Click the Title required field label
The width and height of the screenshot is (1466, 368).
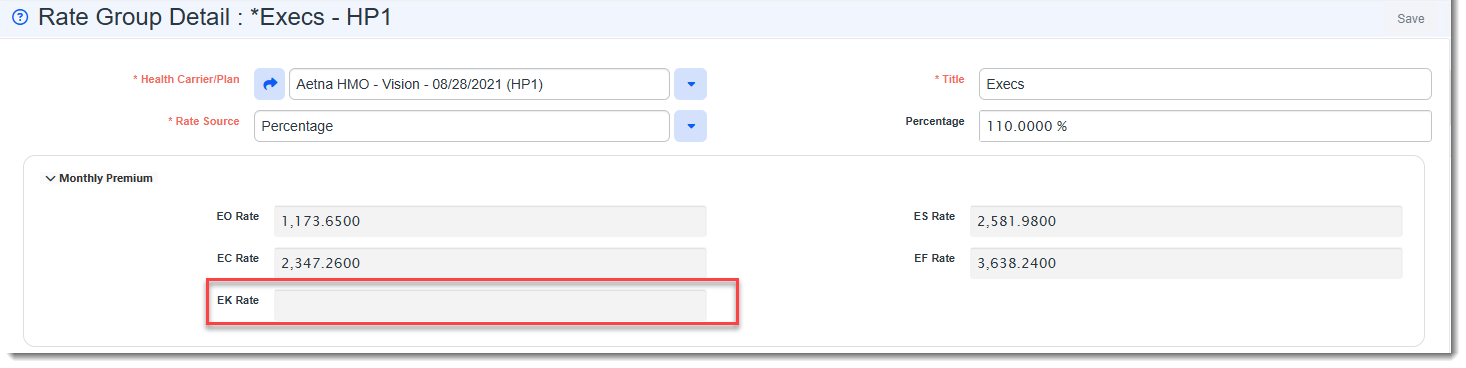[949, 79]
